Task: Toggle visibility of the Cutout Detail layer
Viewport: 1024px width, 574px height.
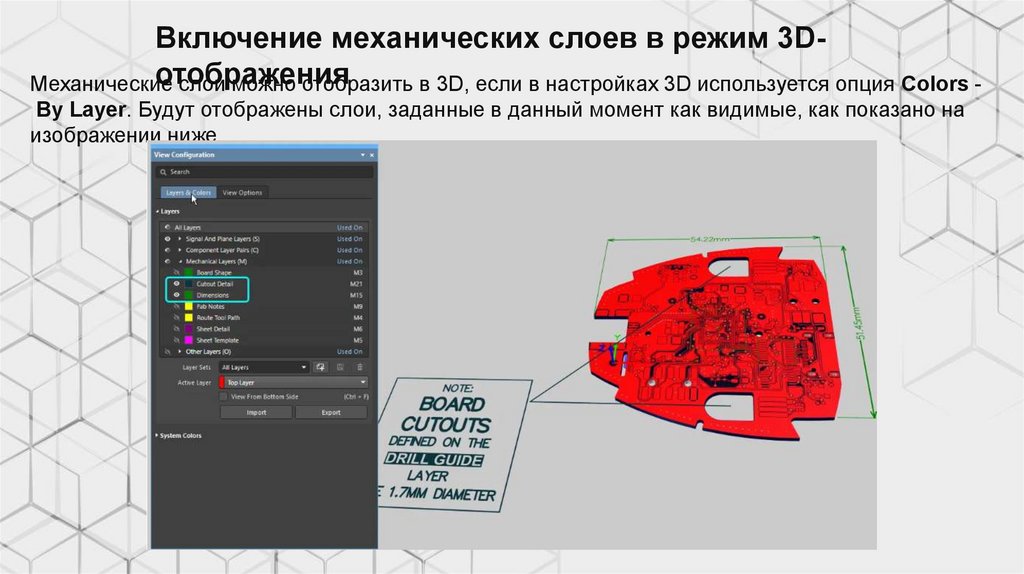Action: click(x=177, y=284)
